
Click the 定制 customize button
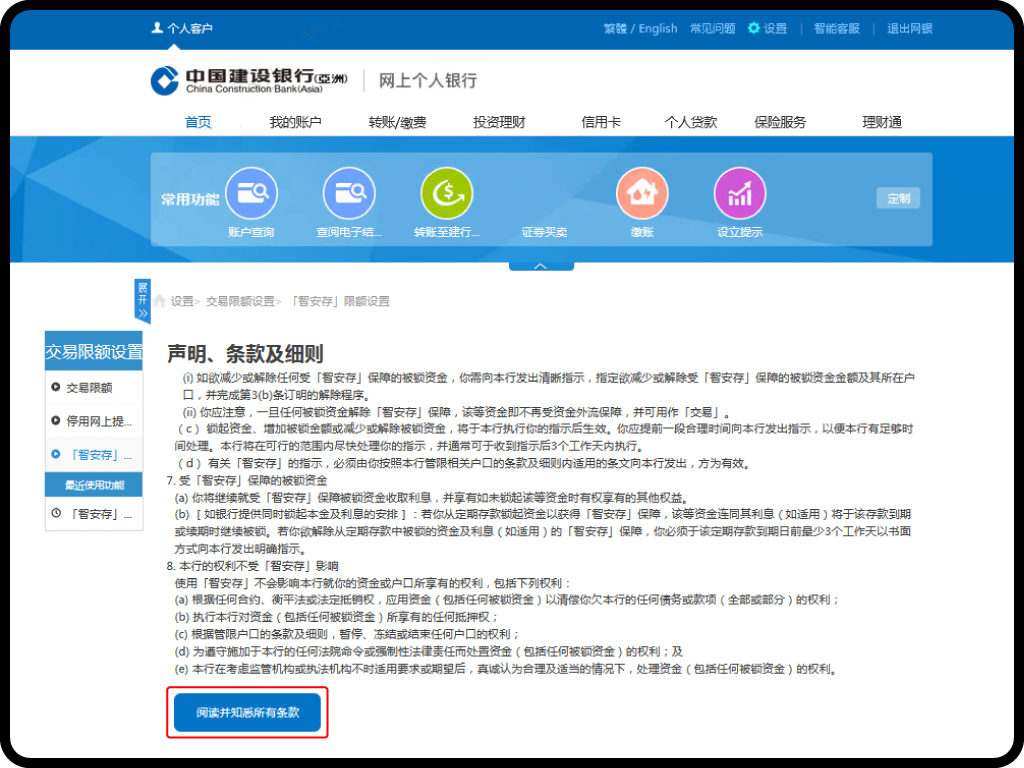pos(897,198)
